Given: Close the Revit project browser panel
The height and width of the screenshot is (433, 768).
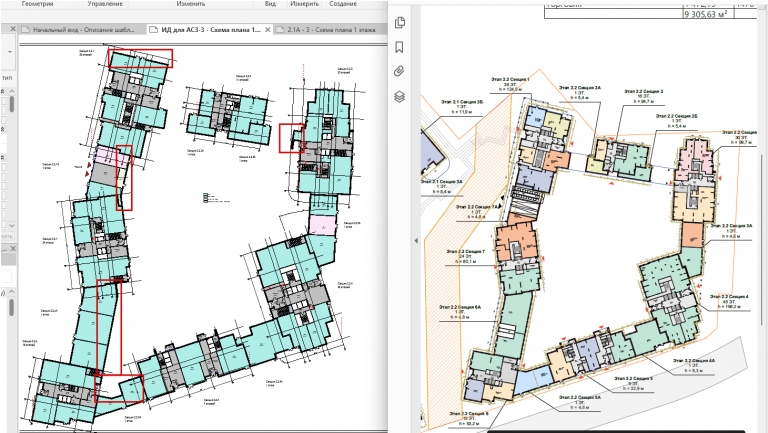Looking at the screenshot, I should pos(13,248).
